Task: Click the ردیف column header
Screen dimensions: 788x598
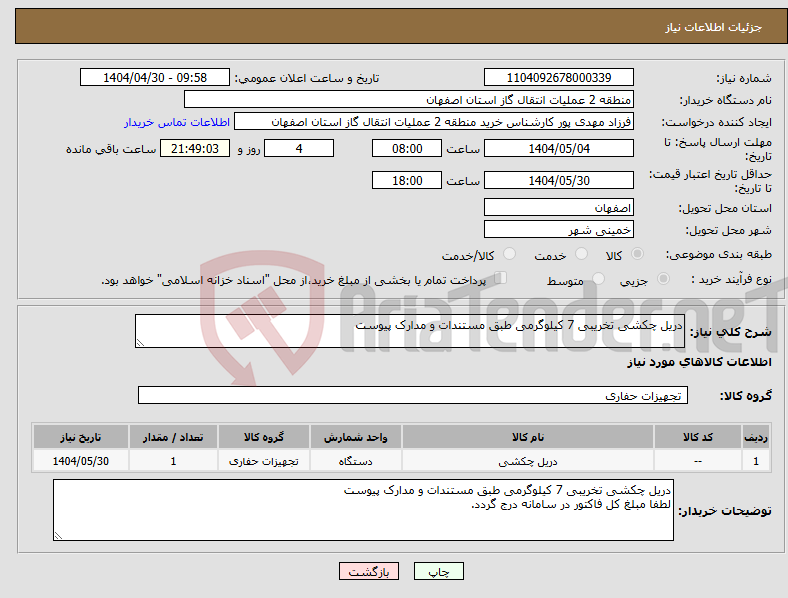Action: pyautogui.click(x=755, y=437)
